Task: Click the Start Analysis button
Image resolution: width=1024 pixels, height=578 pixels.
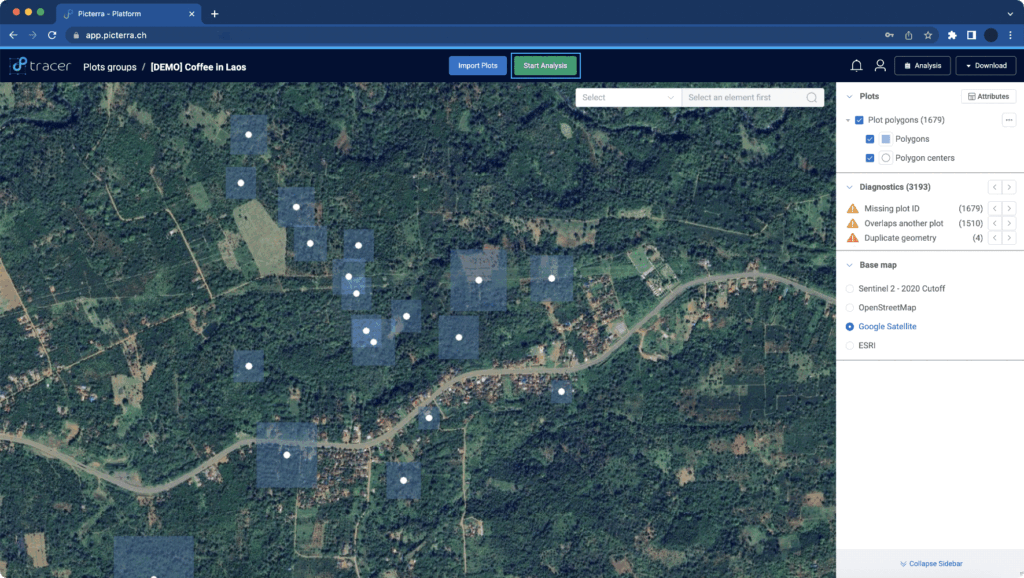Action: click(545, 65)
